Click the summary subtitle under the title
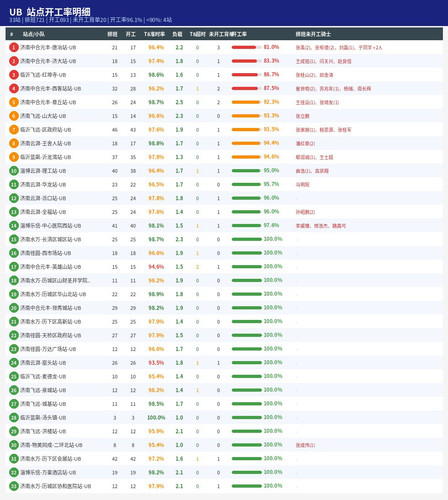This screenshot has height=500, width=448. (x=90, y=20)
